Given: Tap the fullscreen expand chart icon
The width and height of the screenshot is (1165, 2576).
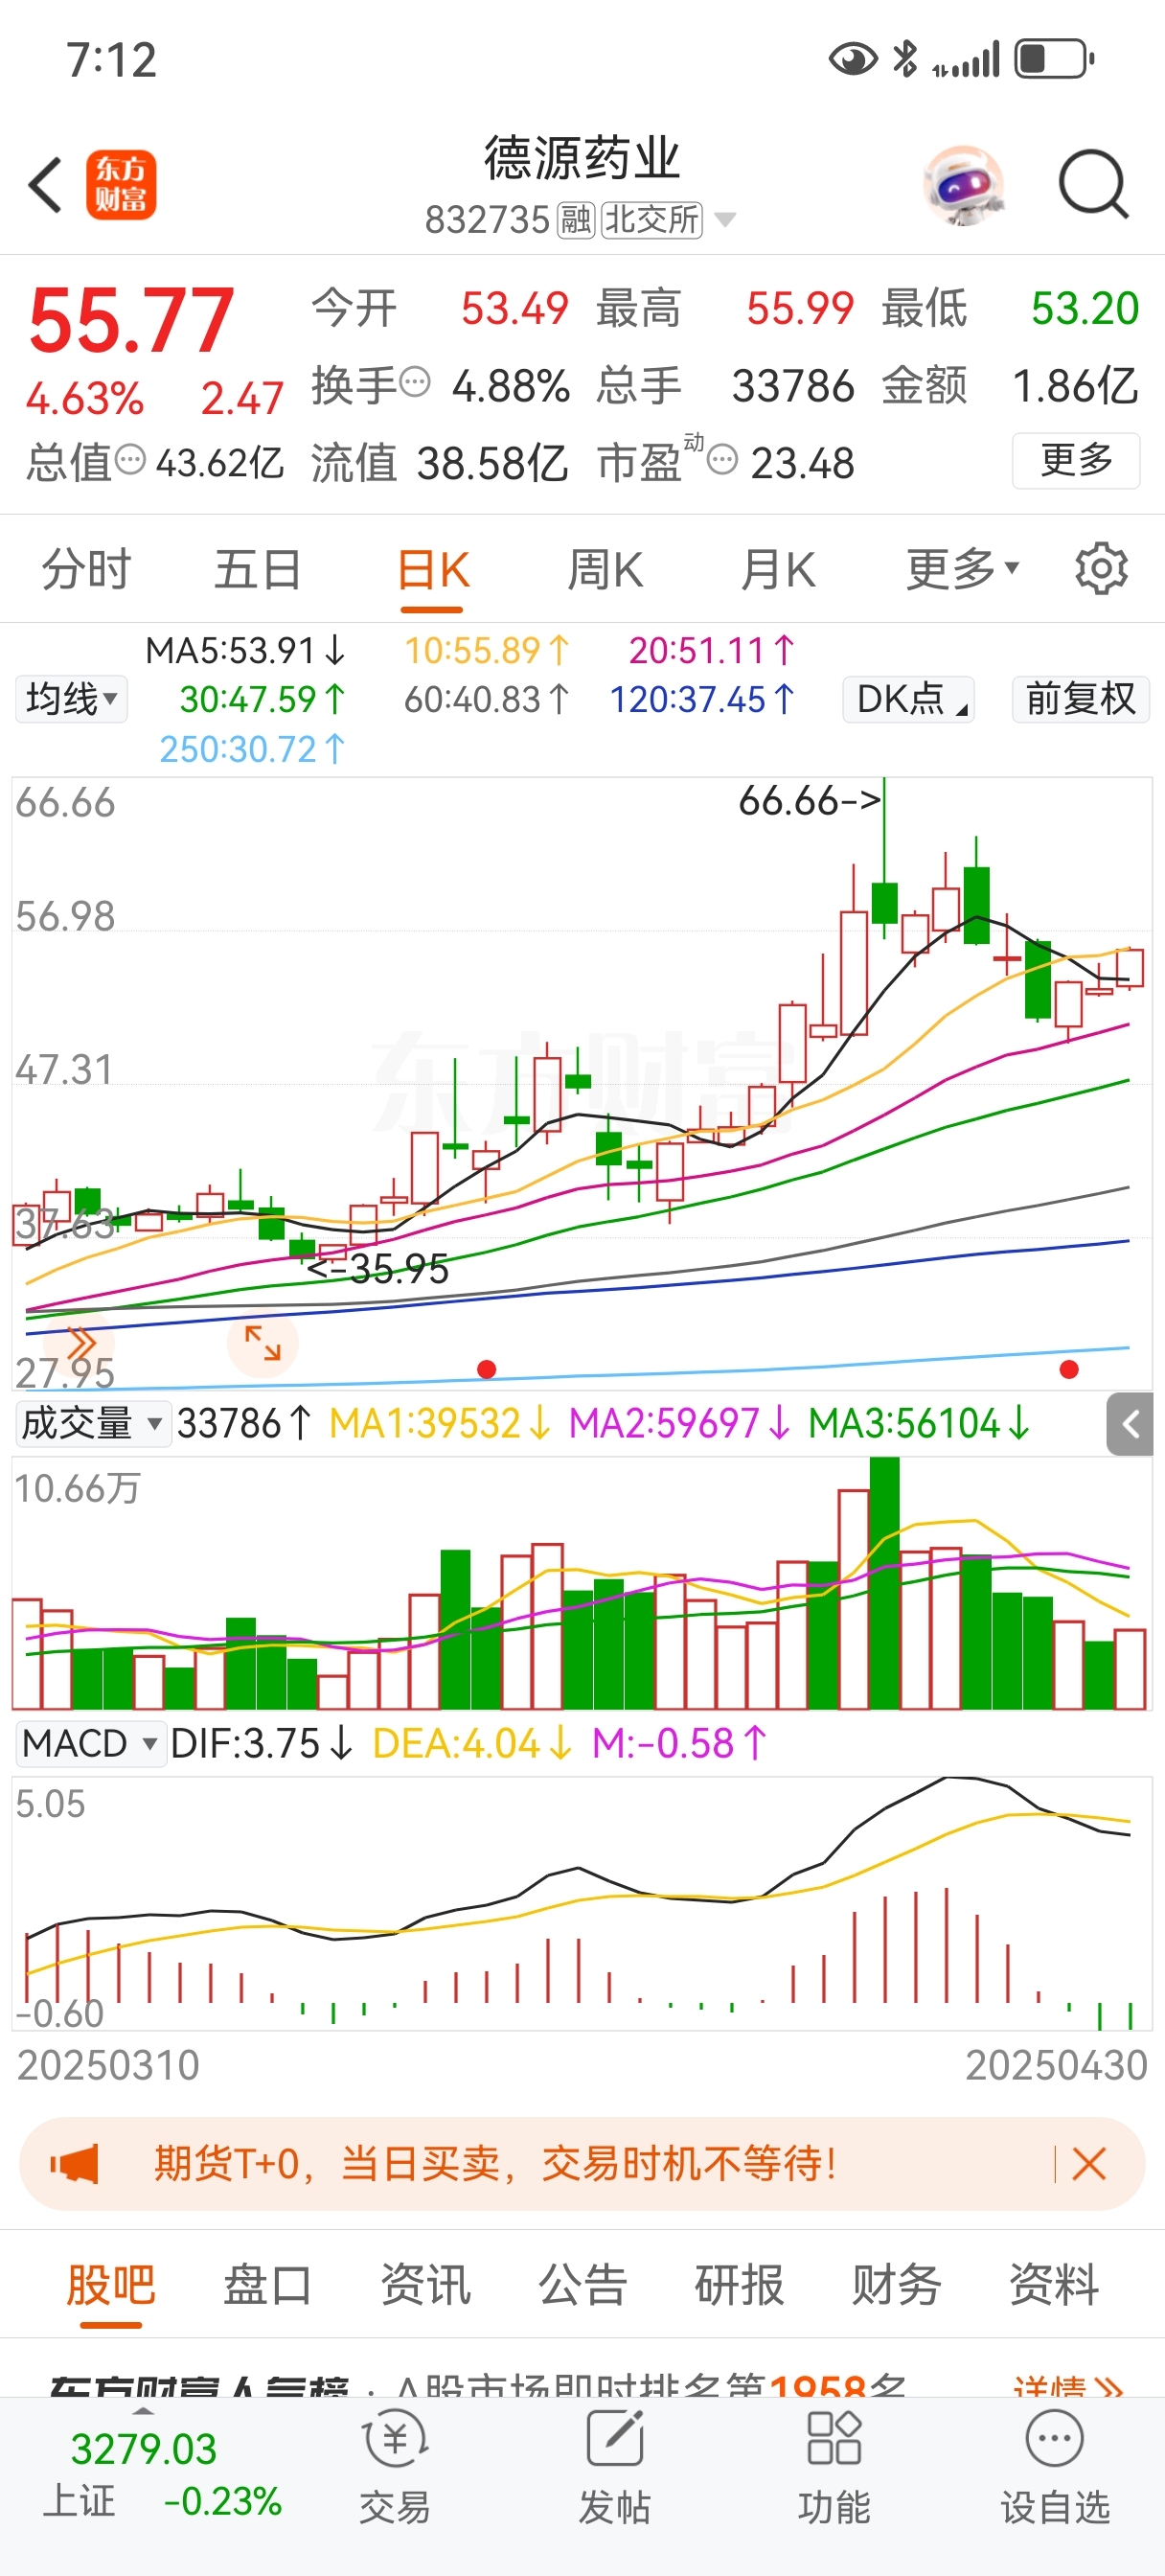Looking at the screenshot, I should pos(263,1343).
